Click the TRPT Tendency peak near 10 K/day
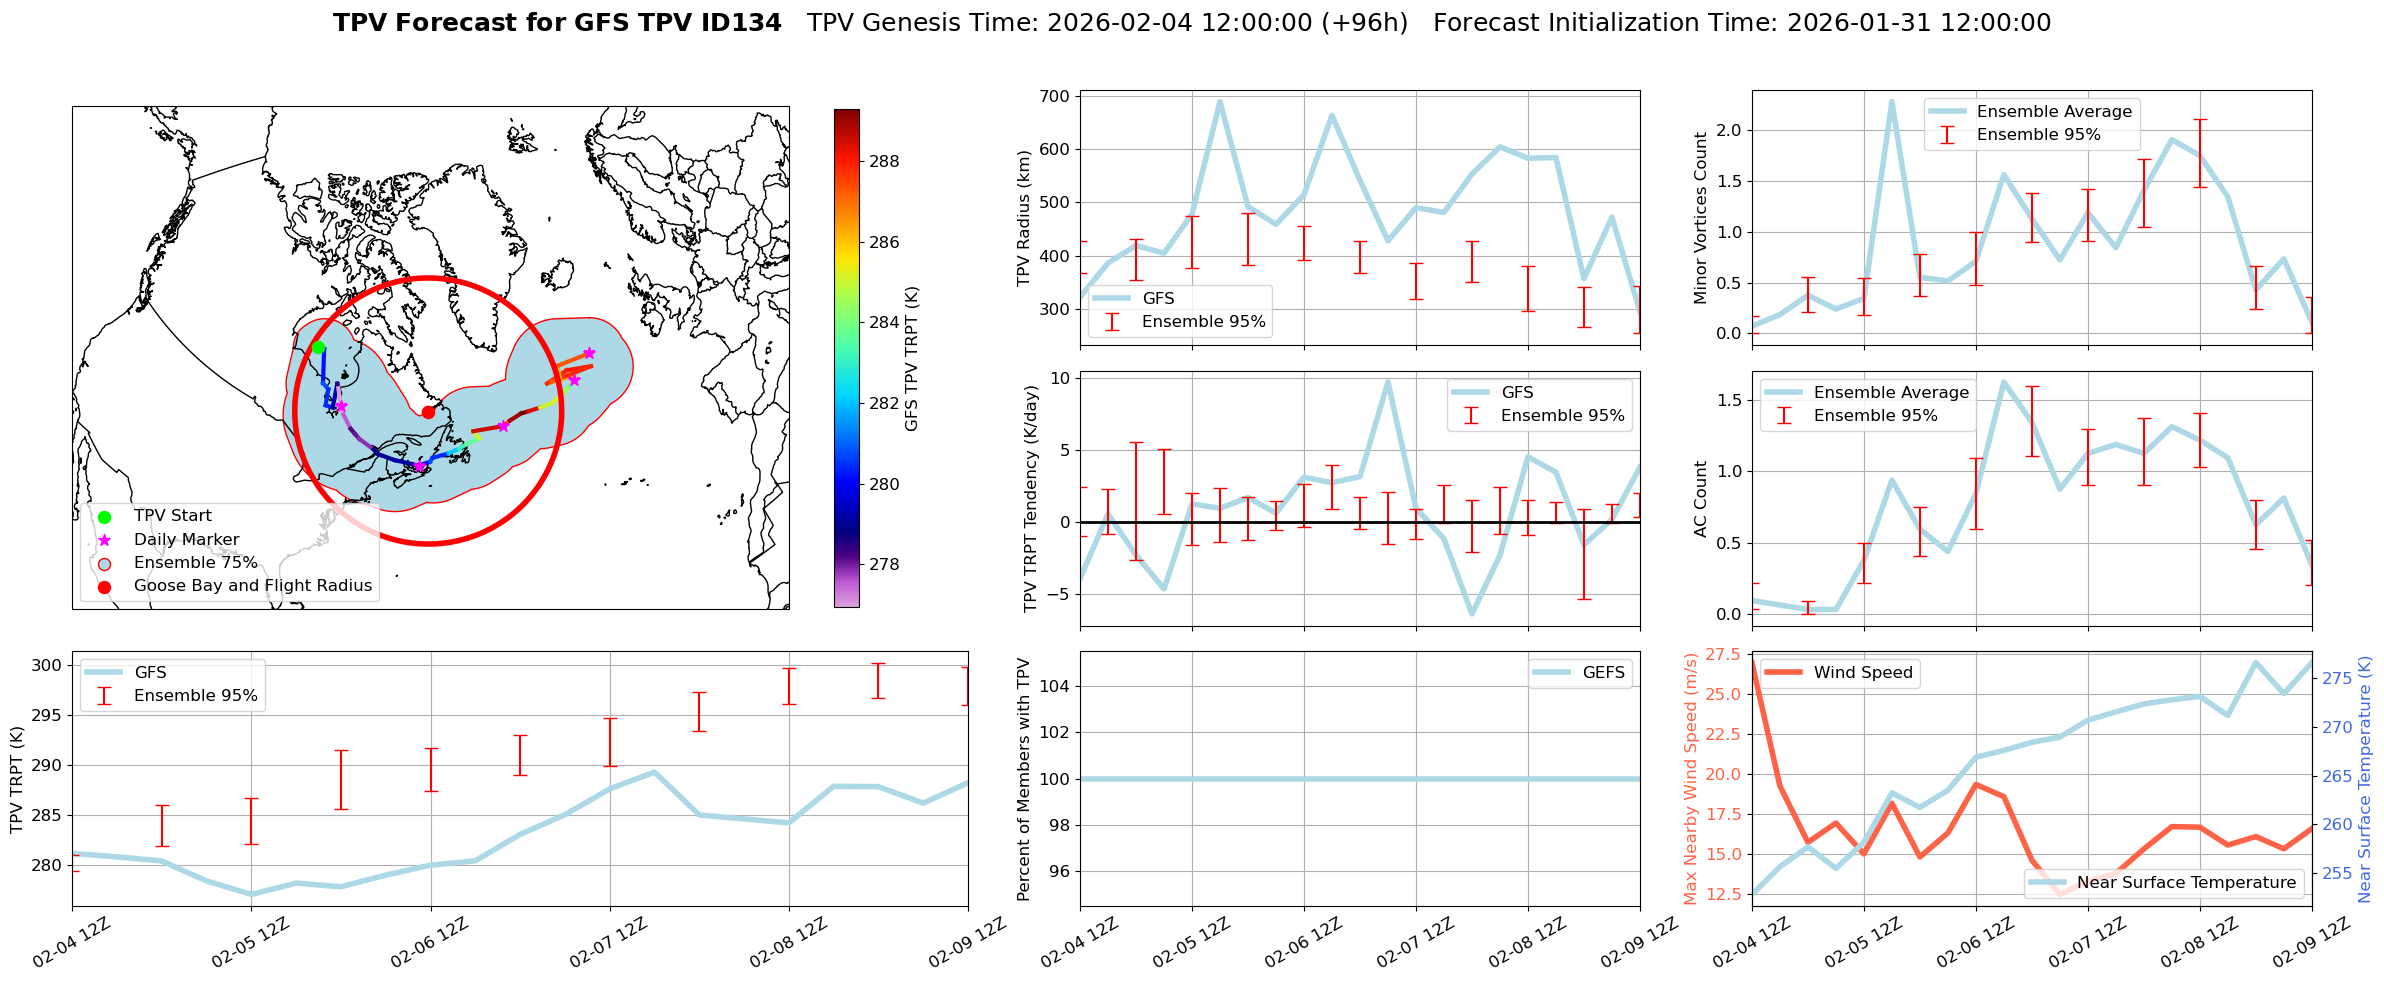Viewport: 2384px width, 982px height. [x=1387, y=381]
